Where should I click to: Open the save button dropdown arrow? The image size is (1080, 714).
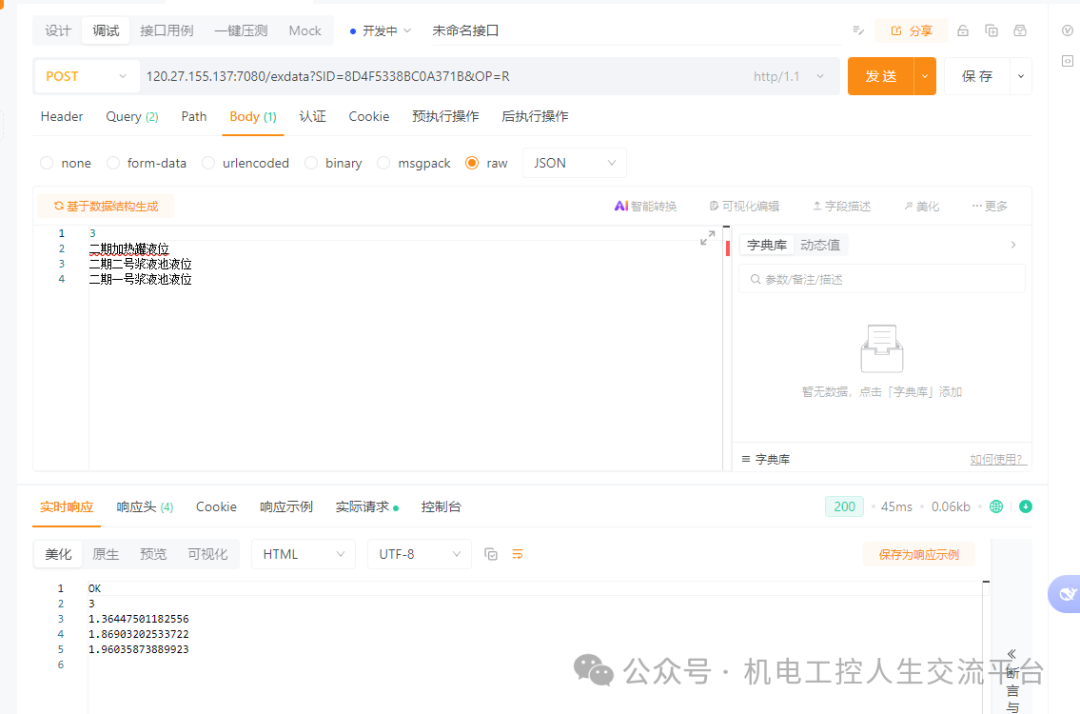tap(1021, 76)
